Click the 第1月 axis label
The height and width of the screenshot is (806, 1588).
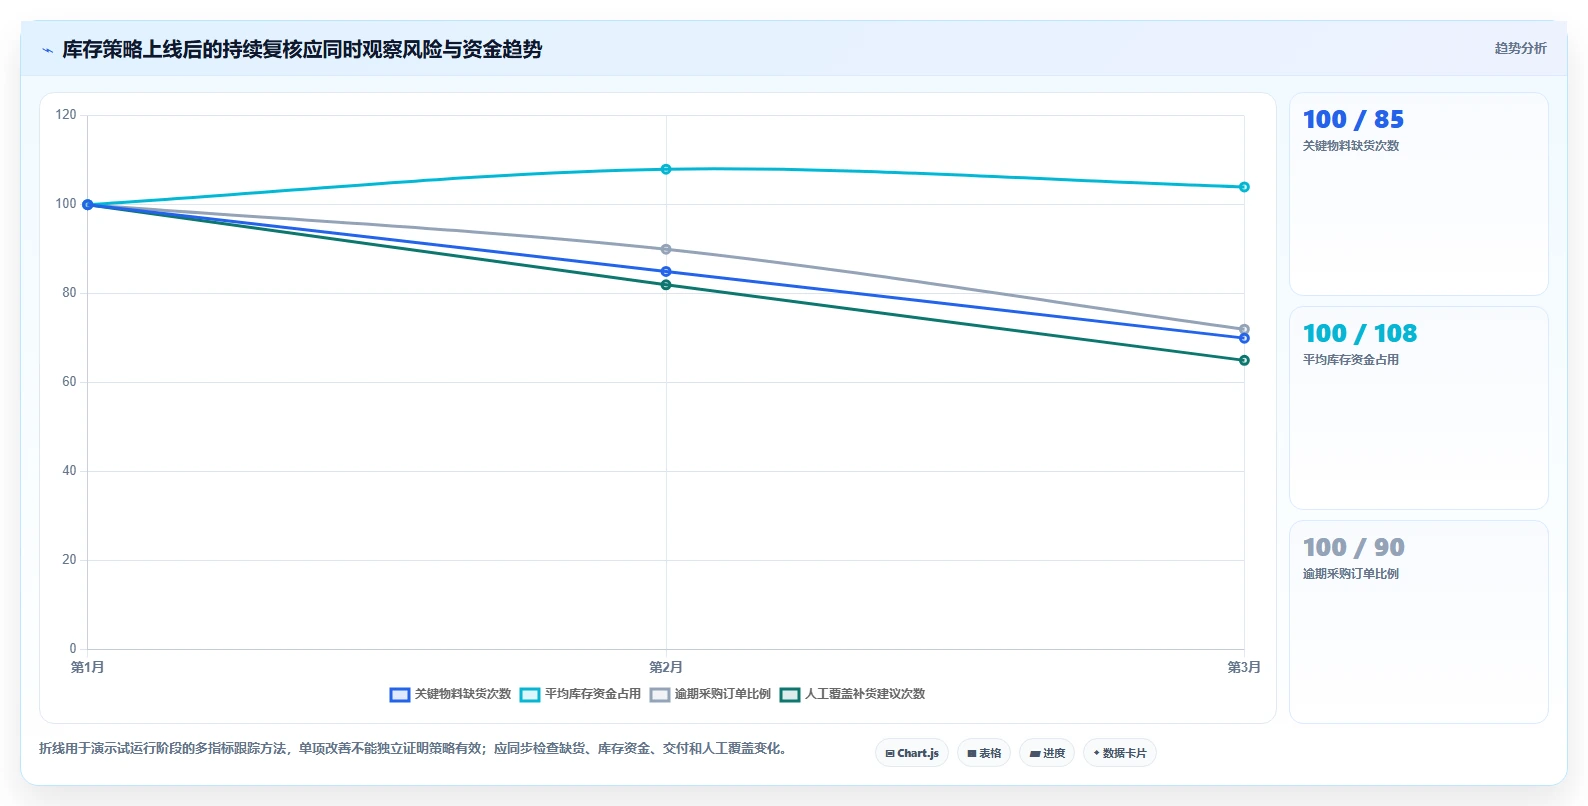point(88,667)
